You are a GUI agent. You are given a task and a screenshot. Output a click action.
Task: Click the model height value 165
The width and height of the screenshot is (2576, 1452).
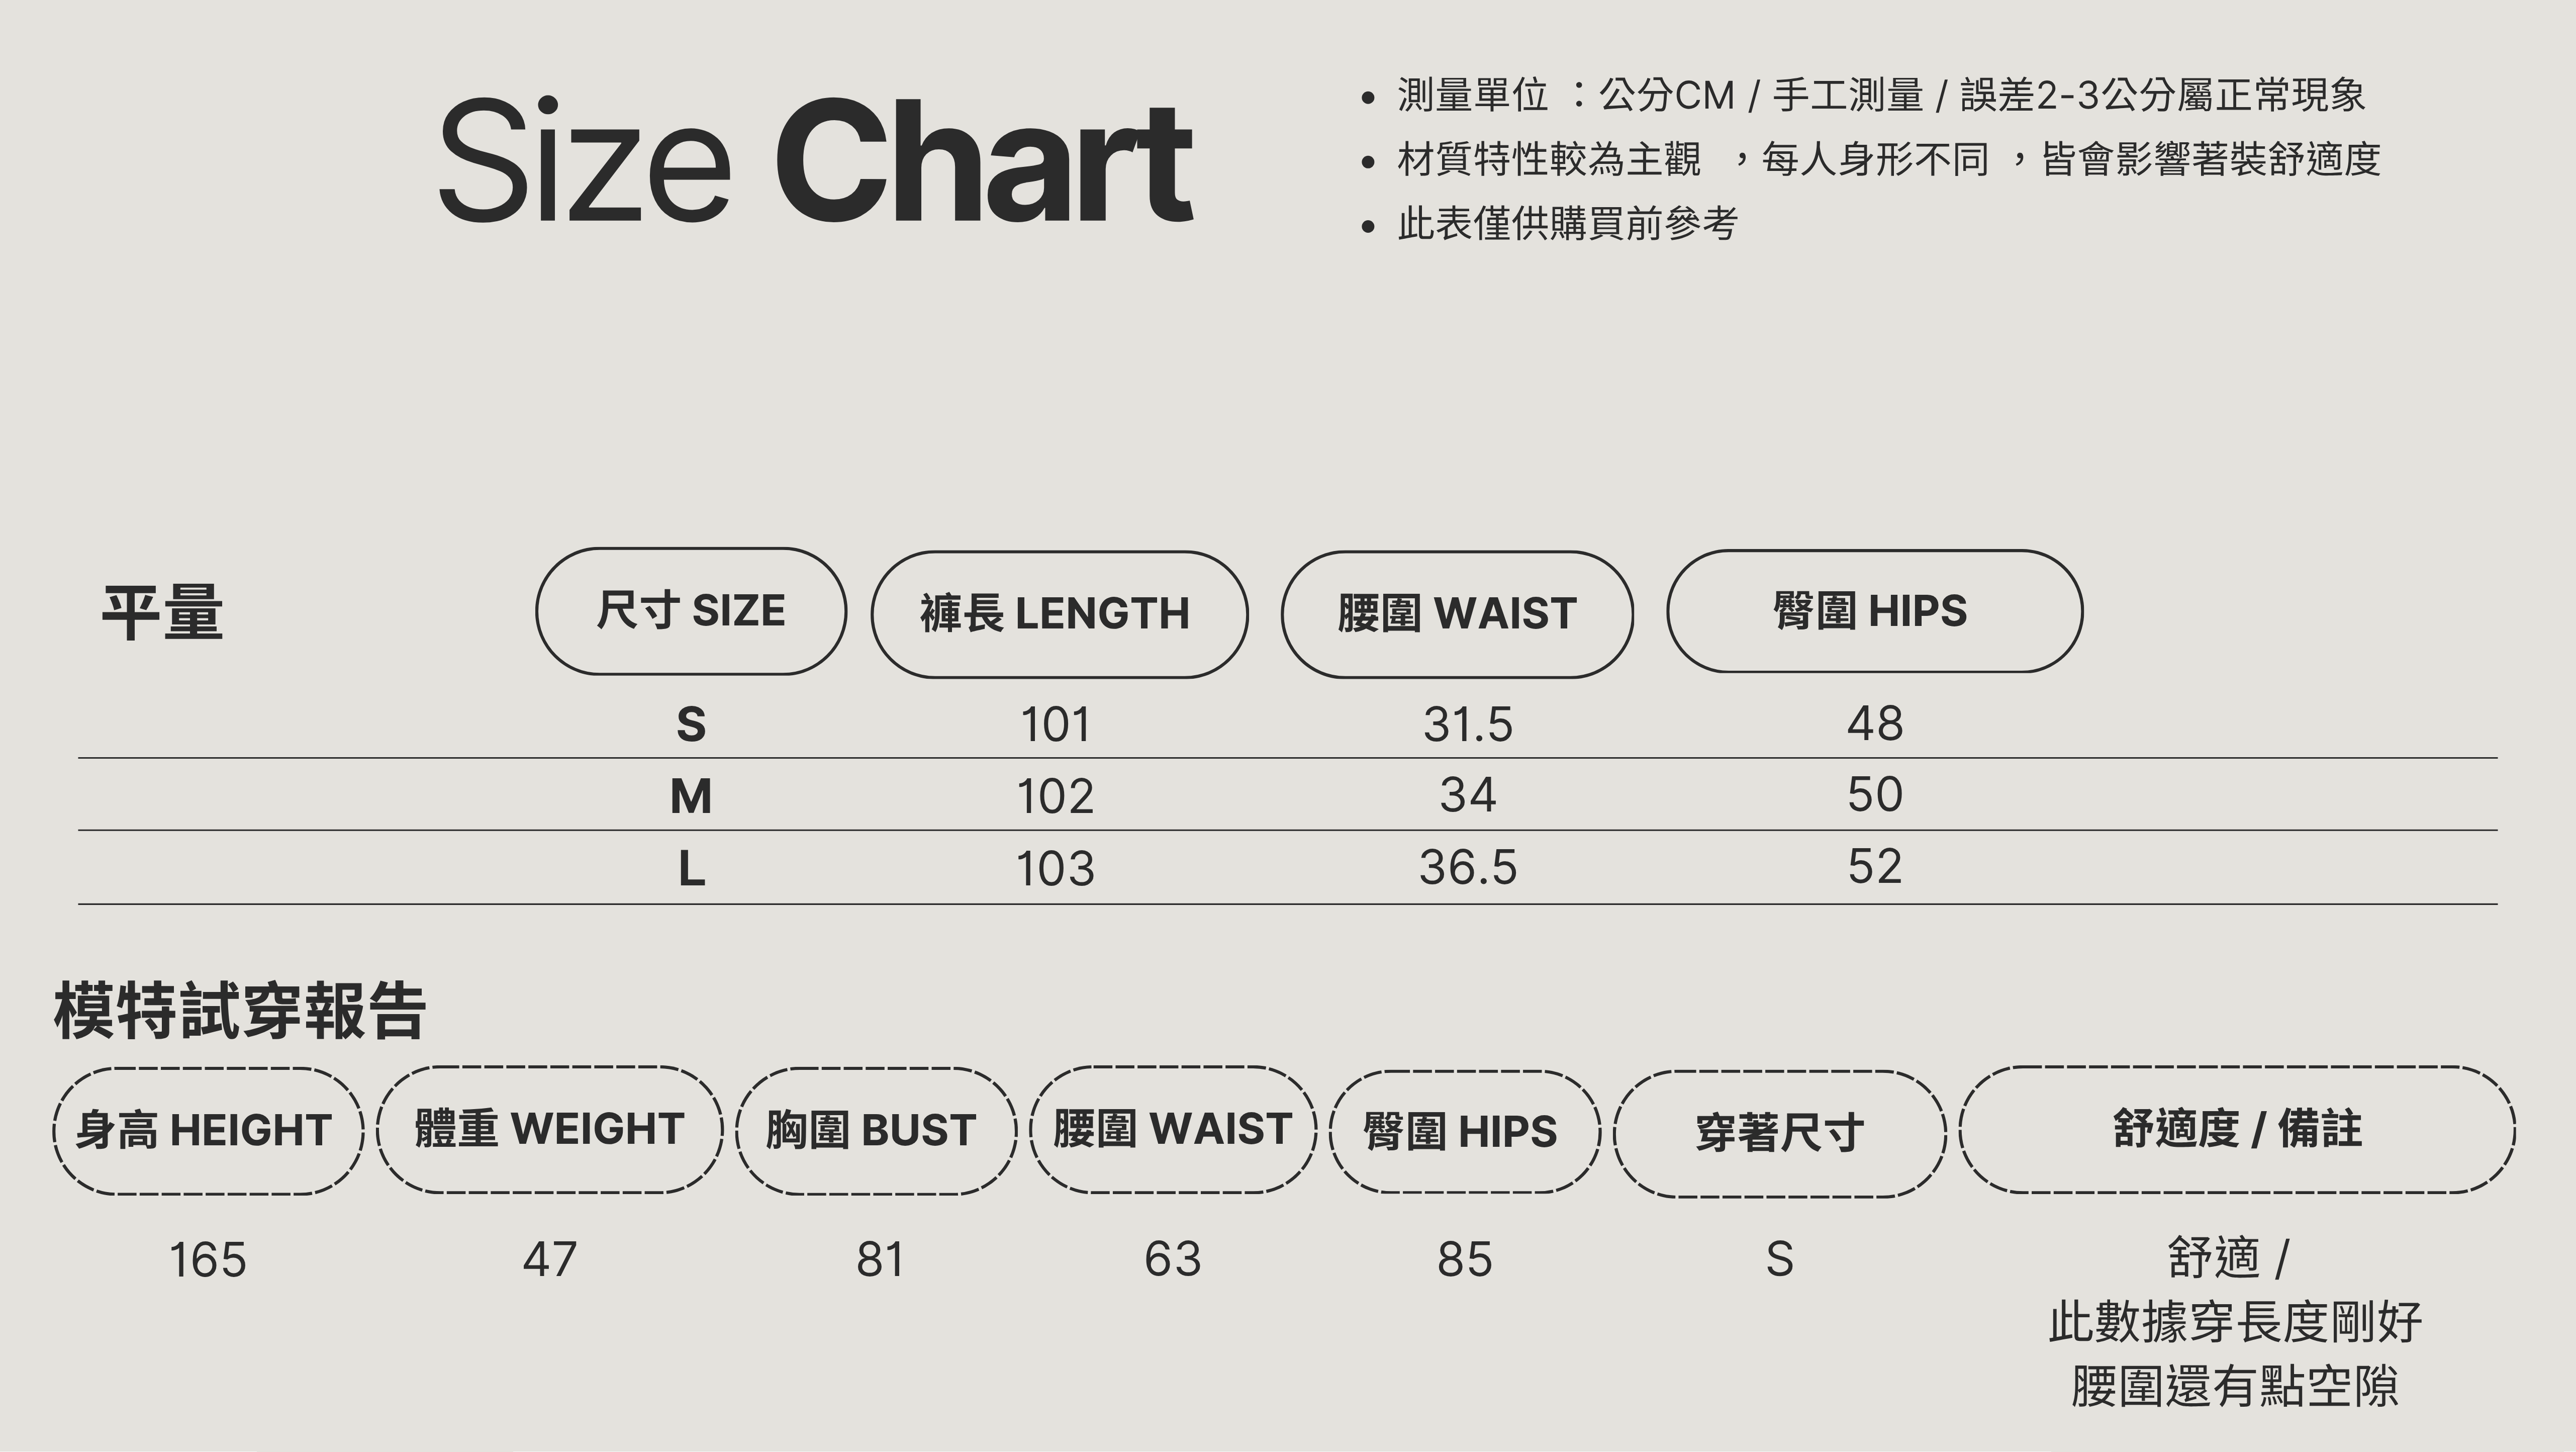[207, 1259]
